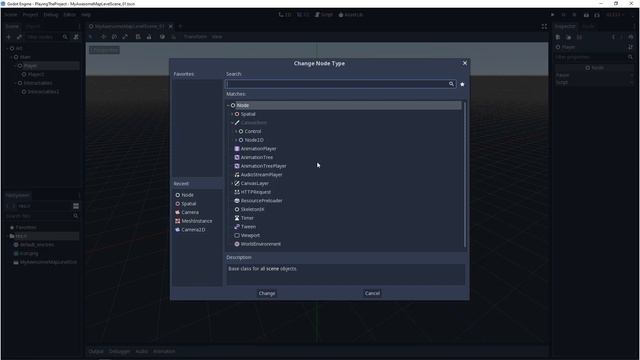This screenshot has height=360, width=640.
Task: Pick Camera from the Recent list
Action: point(190,212)
